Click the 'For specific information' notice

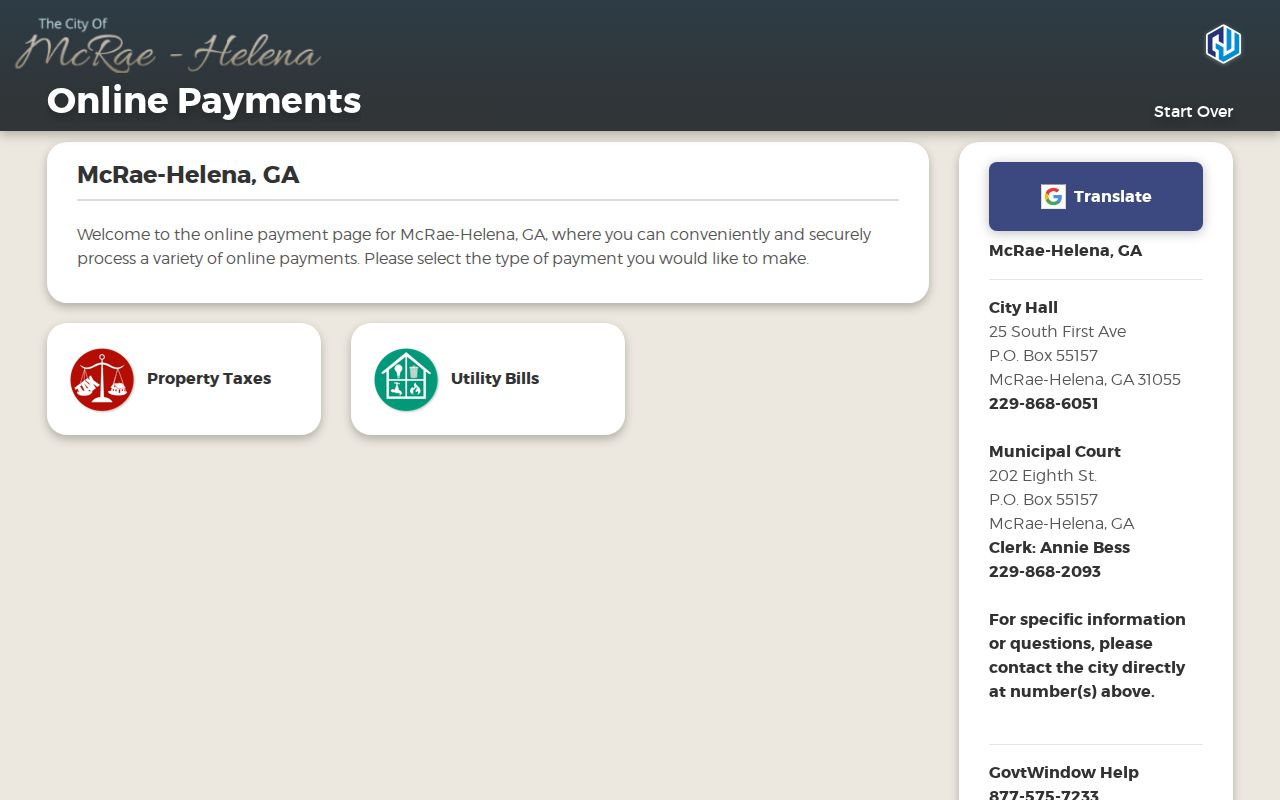pos(1087,655)
